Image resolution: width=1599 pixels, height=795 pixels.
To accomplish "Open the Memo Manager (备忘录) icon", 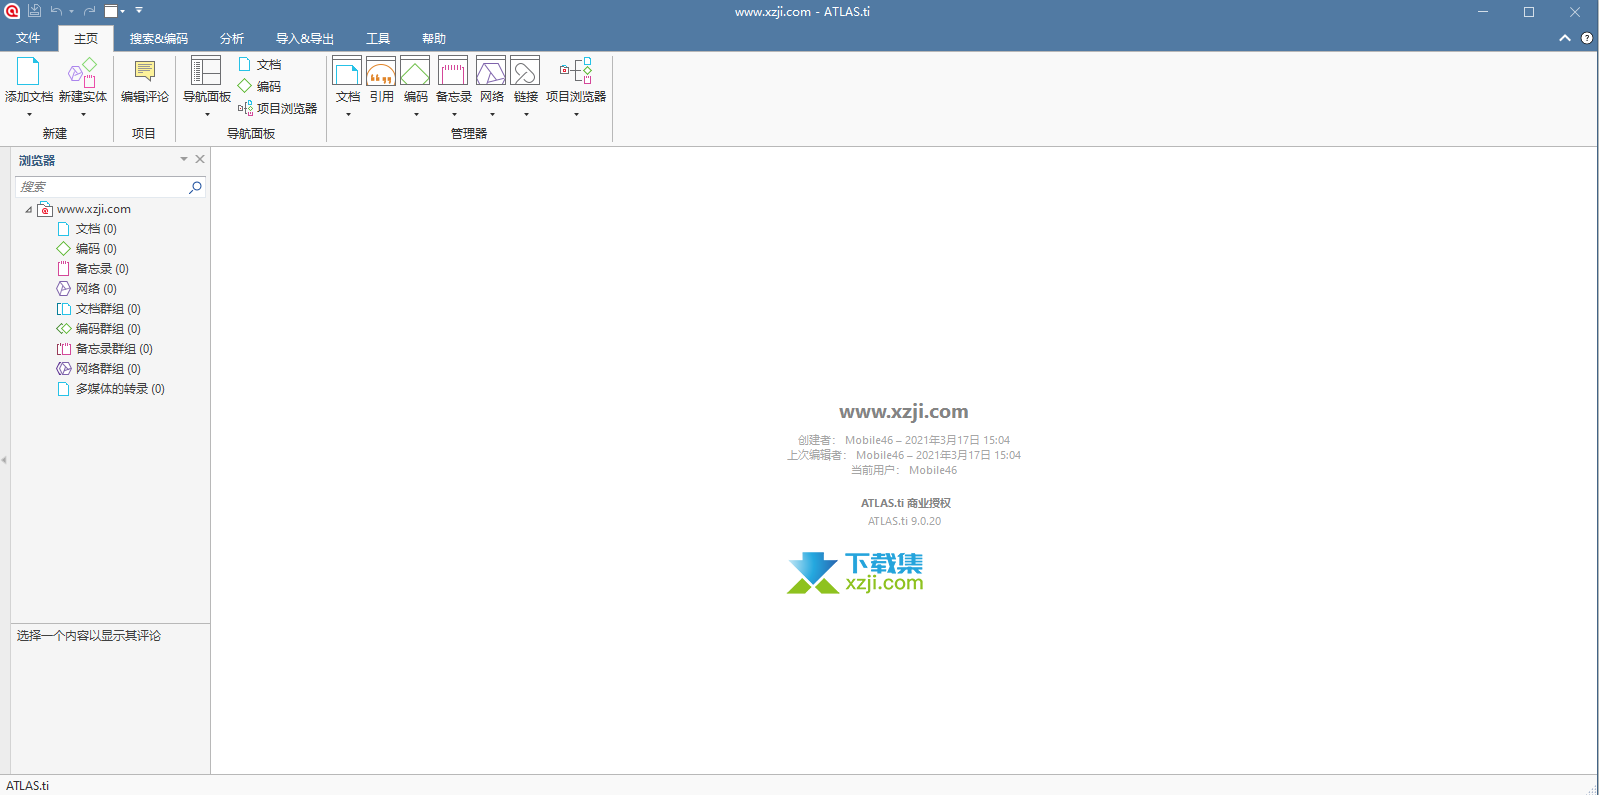I will click(x=453, y=71).
